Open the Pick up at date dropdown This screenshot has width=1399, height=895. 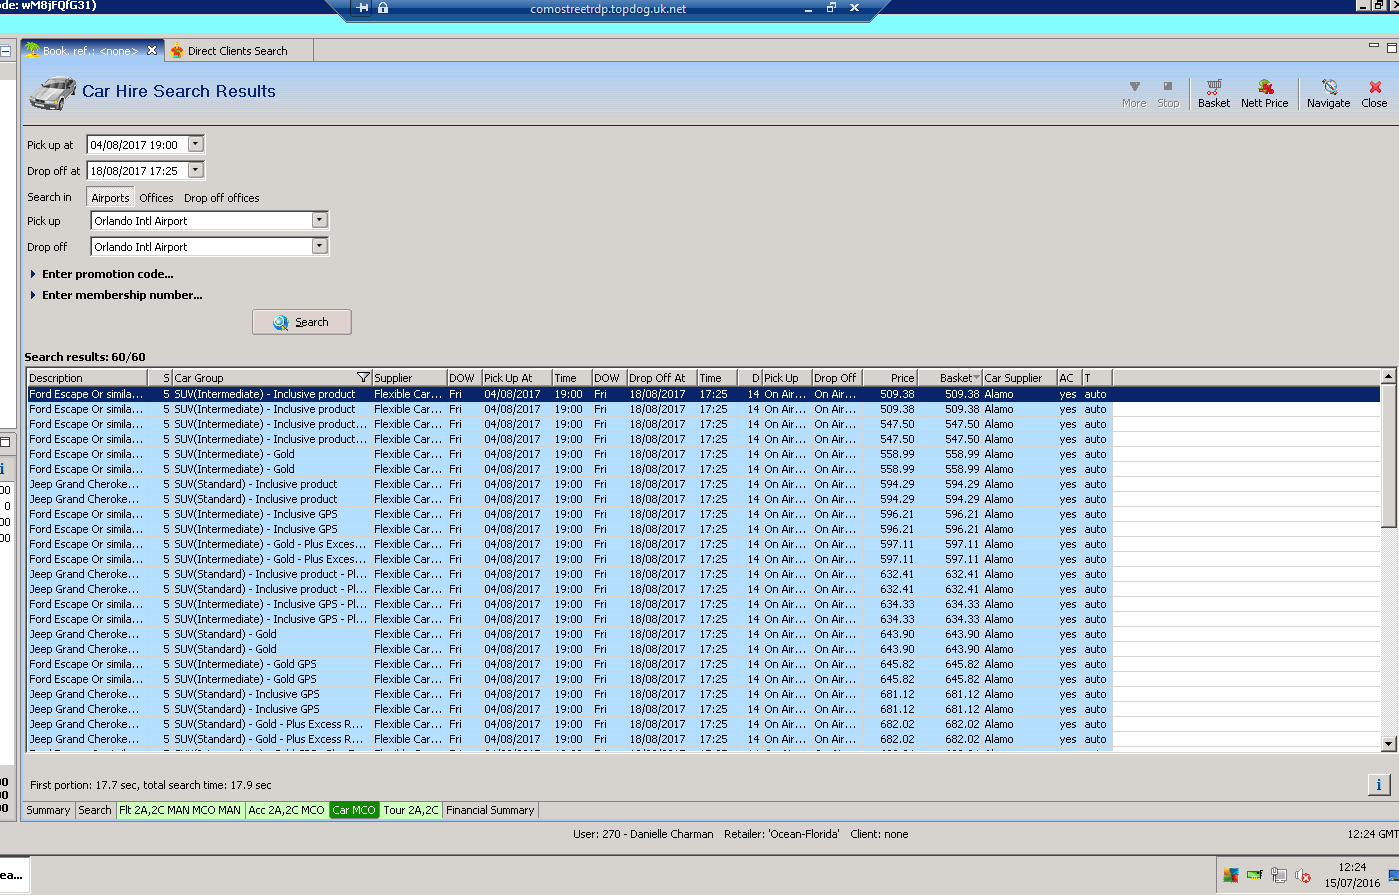(196, 144)
